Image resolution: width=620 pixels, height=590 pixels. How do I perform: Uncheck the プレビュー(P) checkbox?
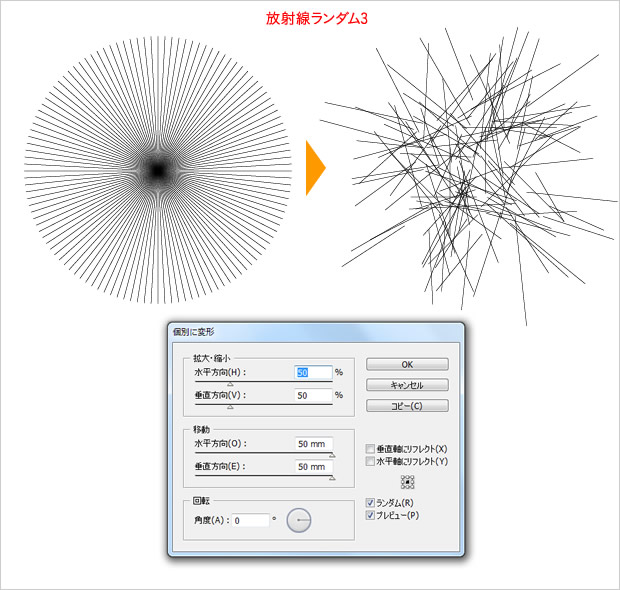[370, 515]
